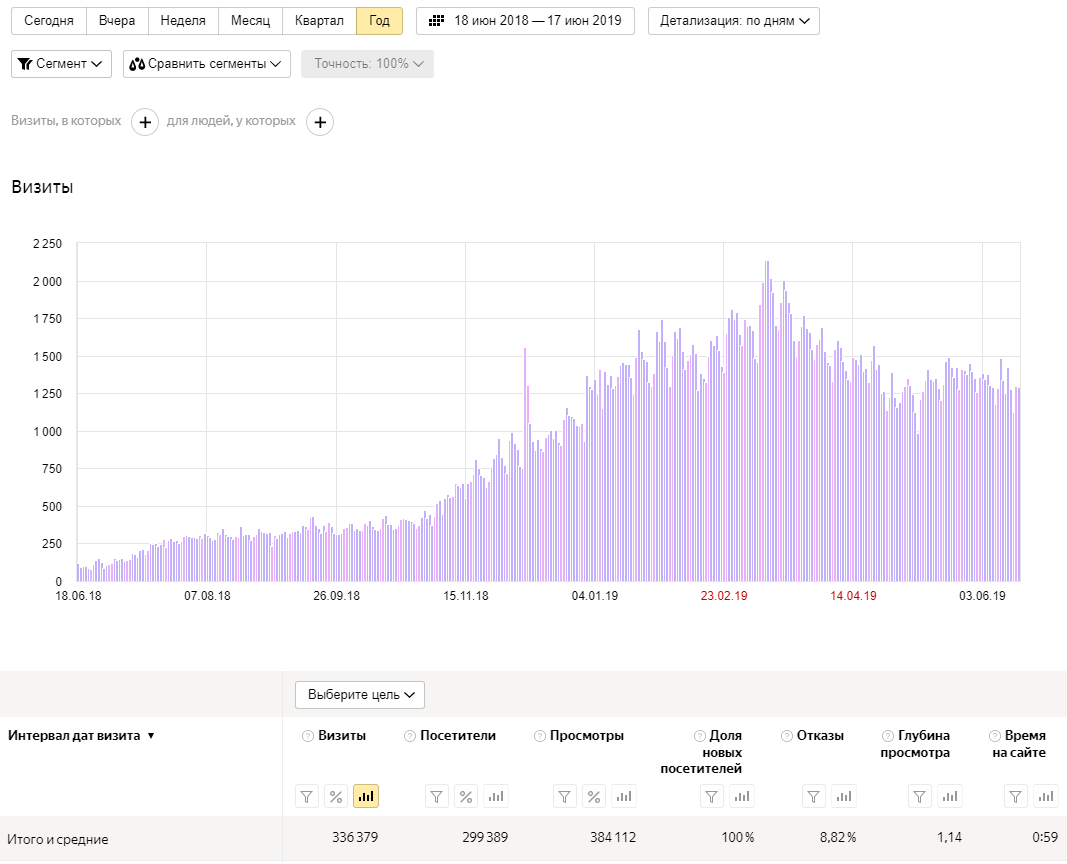Toggle the active Визиты chart button

[366, 797]
